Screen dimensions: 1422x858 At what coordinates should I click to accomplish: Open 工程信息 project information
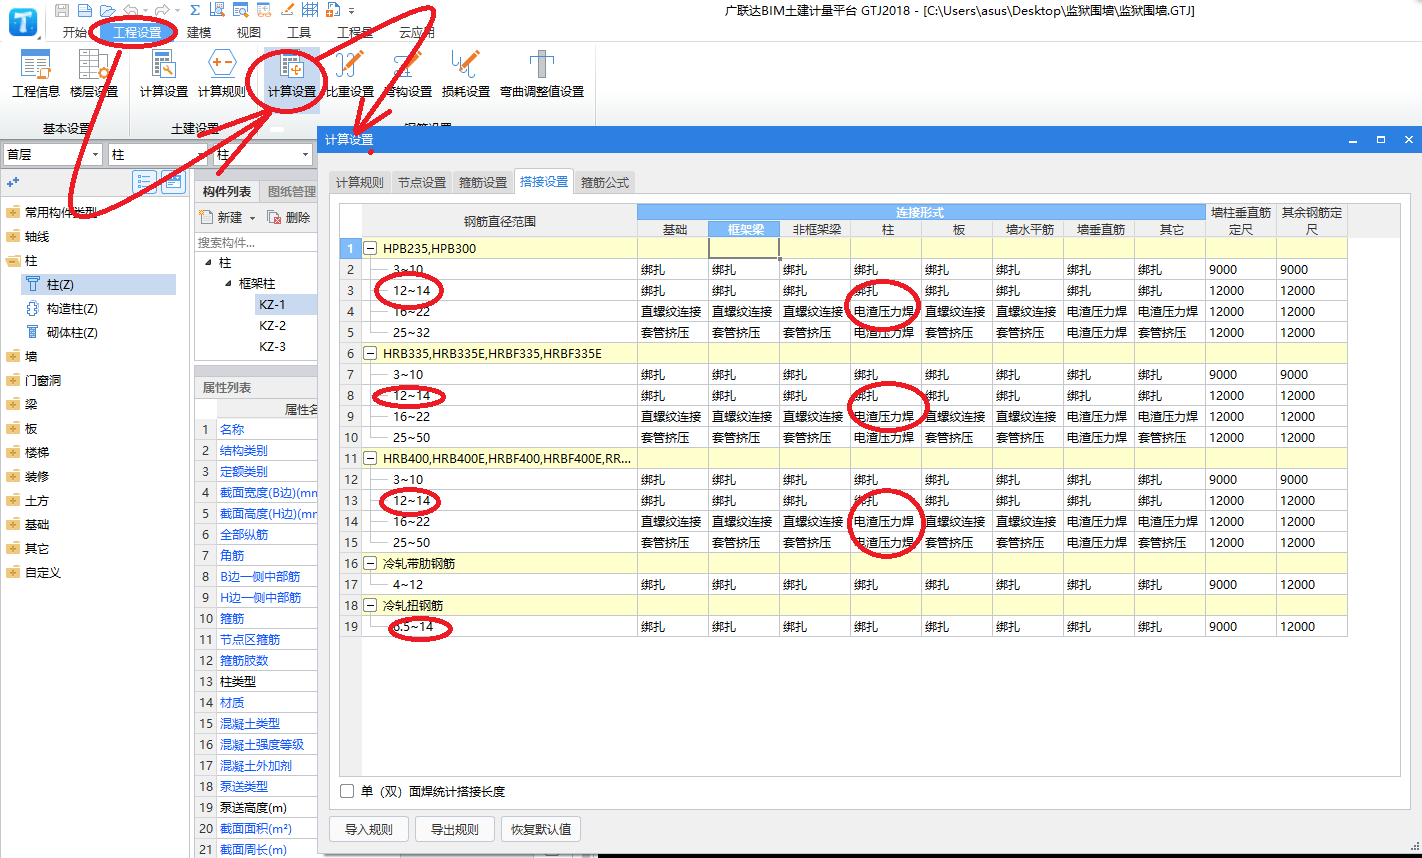click(x=36, y=75)
